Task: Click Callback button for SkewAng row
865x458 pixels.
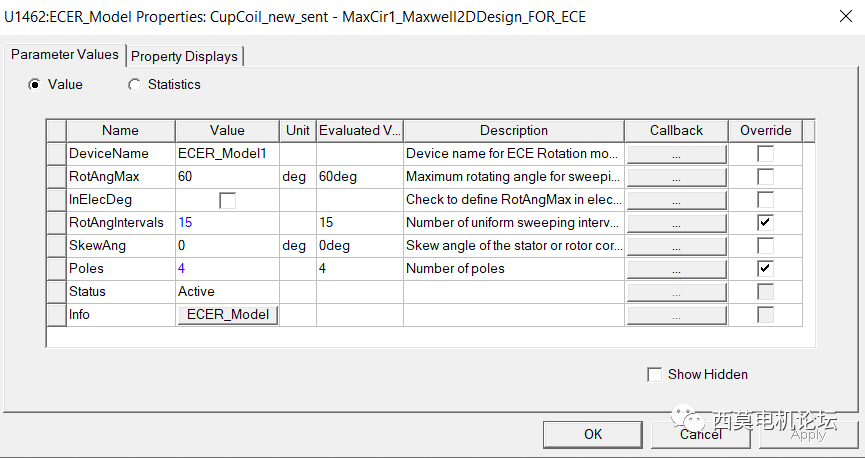Action: click(677, 246)
